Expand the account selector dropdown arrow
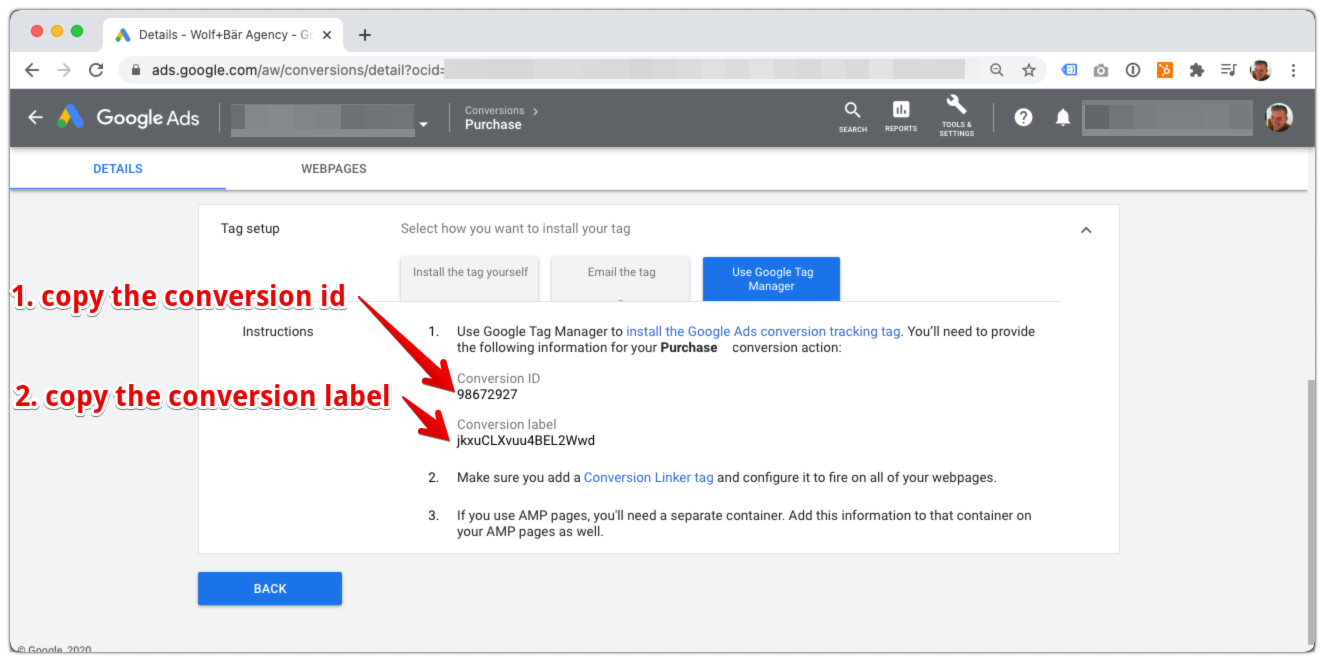The height and width of the screenshot is (662, 1325). (x=423, y=123)
